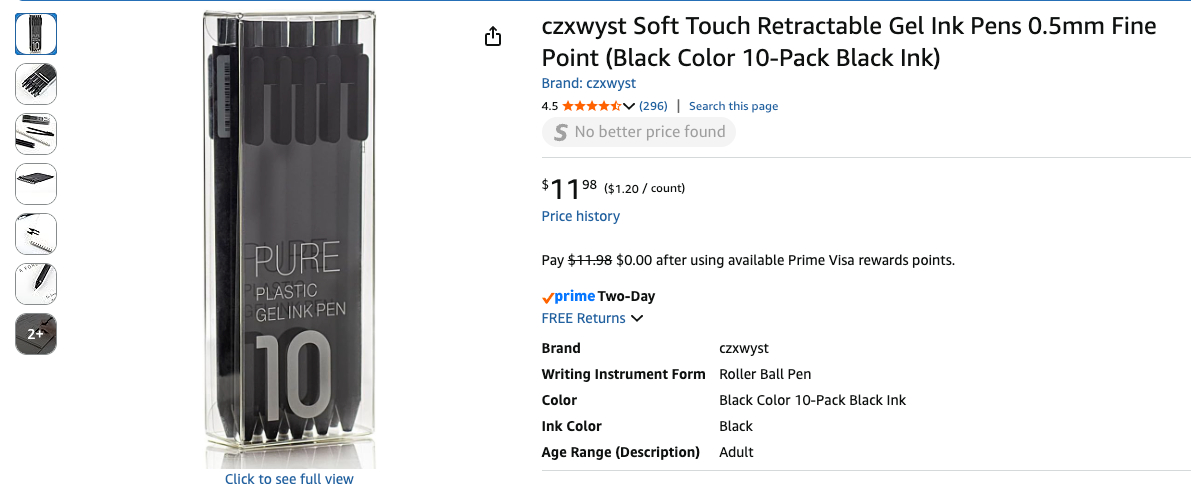Open the fourth thumbnail showing pens laid flat
Viewport: 1191px width, 484px height.
[36, 184]
